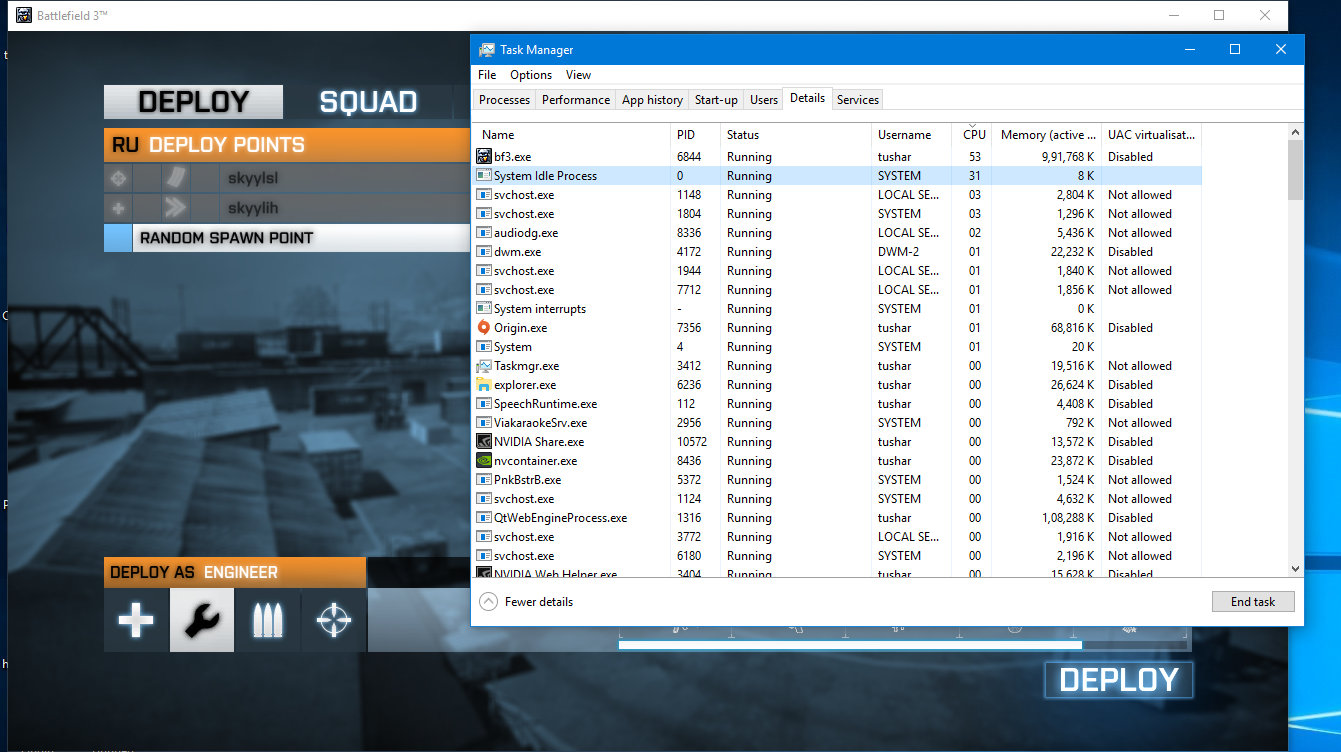The height and width of the screenshot is (752, 1341).
Task: Click the weapon loadout progress bar
Action: coord(905,645)
